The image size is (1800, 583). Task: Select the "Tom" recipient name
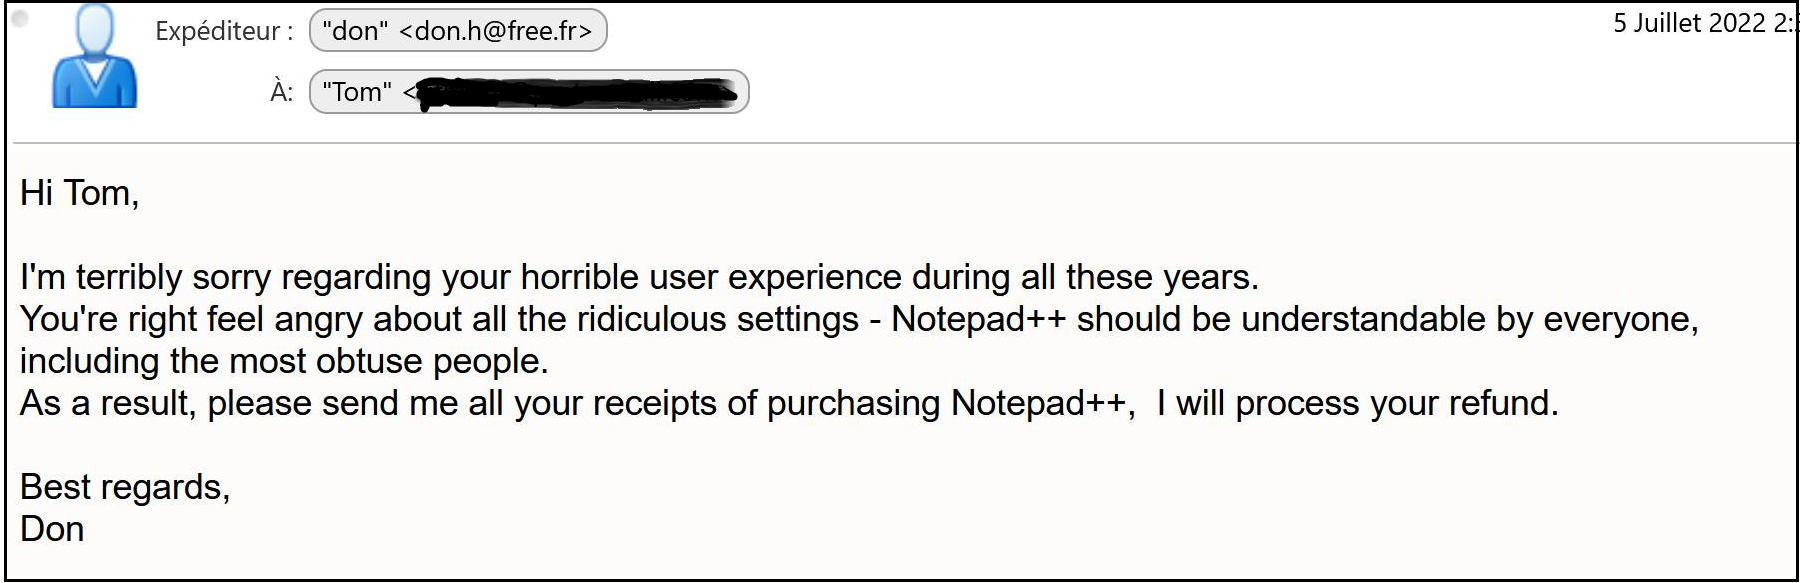coord(357,92)
